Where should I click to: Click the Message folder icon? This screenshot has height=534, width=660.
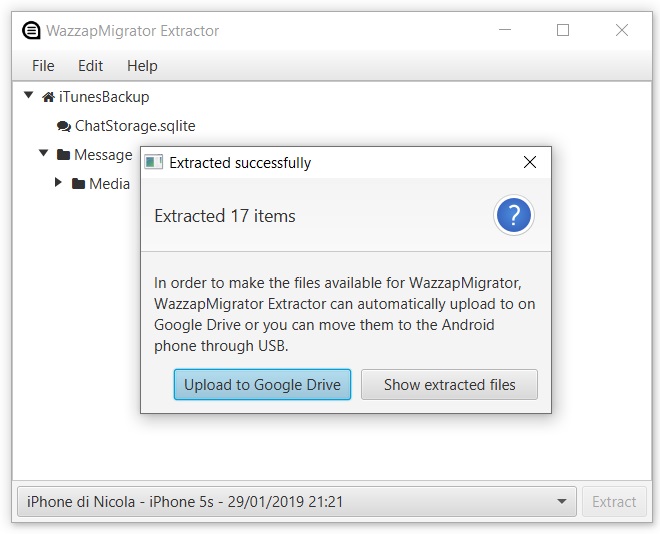pos(63,155)
